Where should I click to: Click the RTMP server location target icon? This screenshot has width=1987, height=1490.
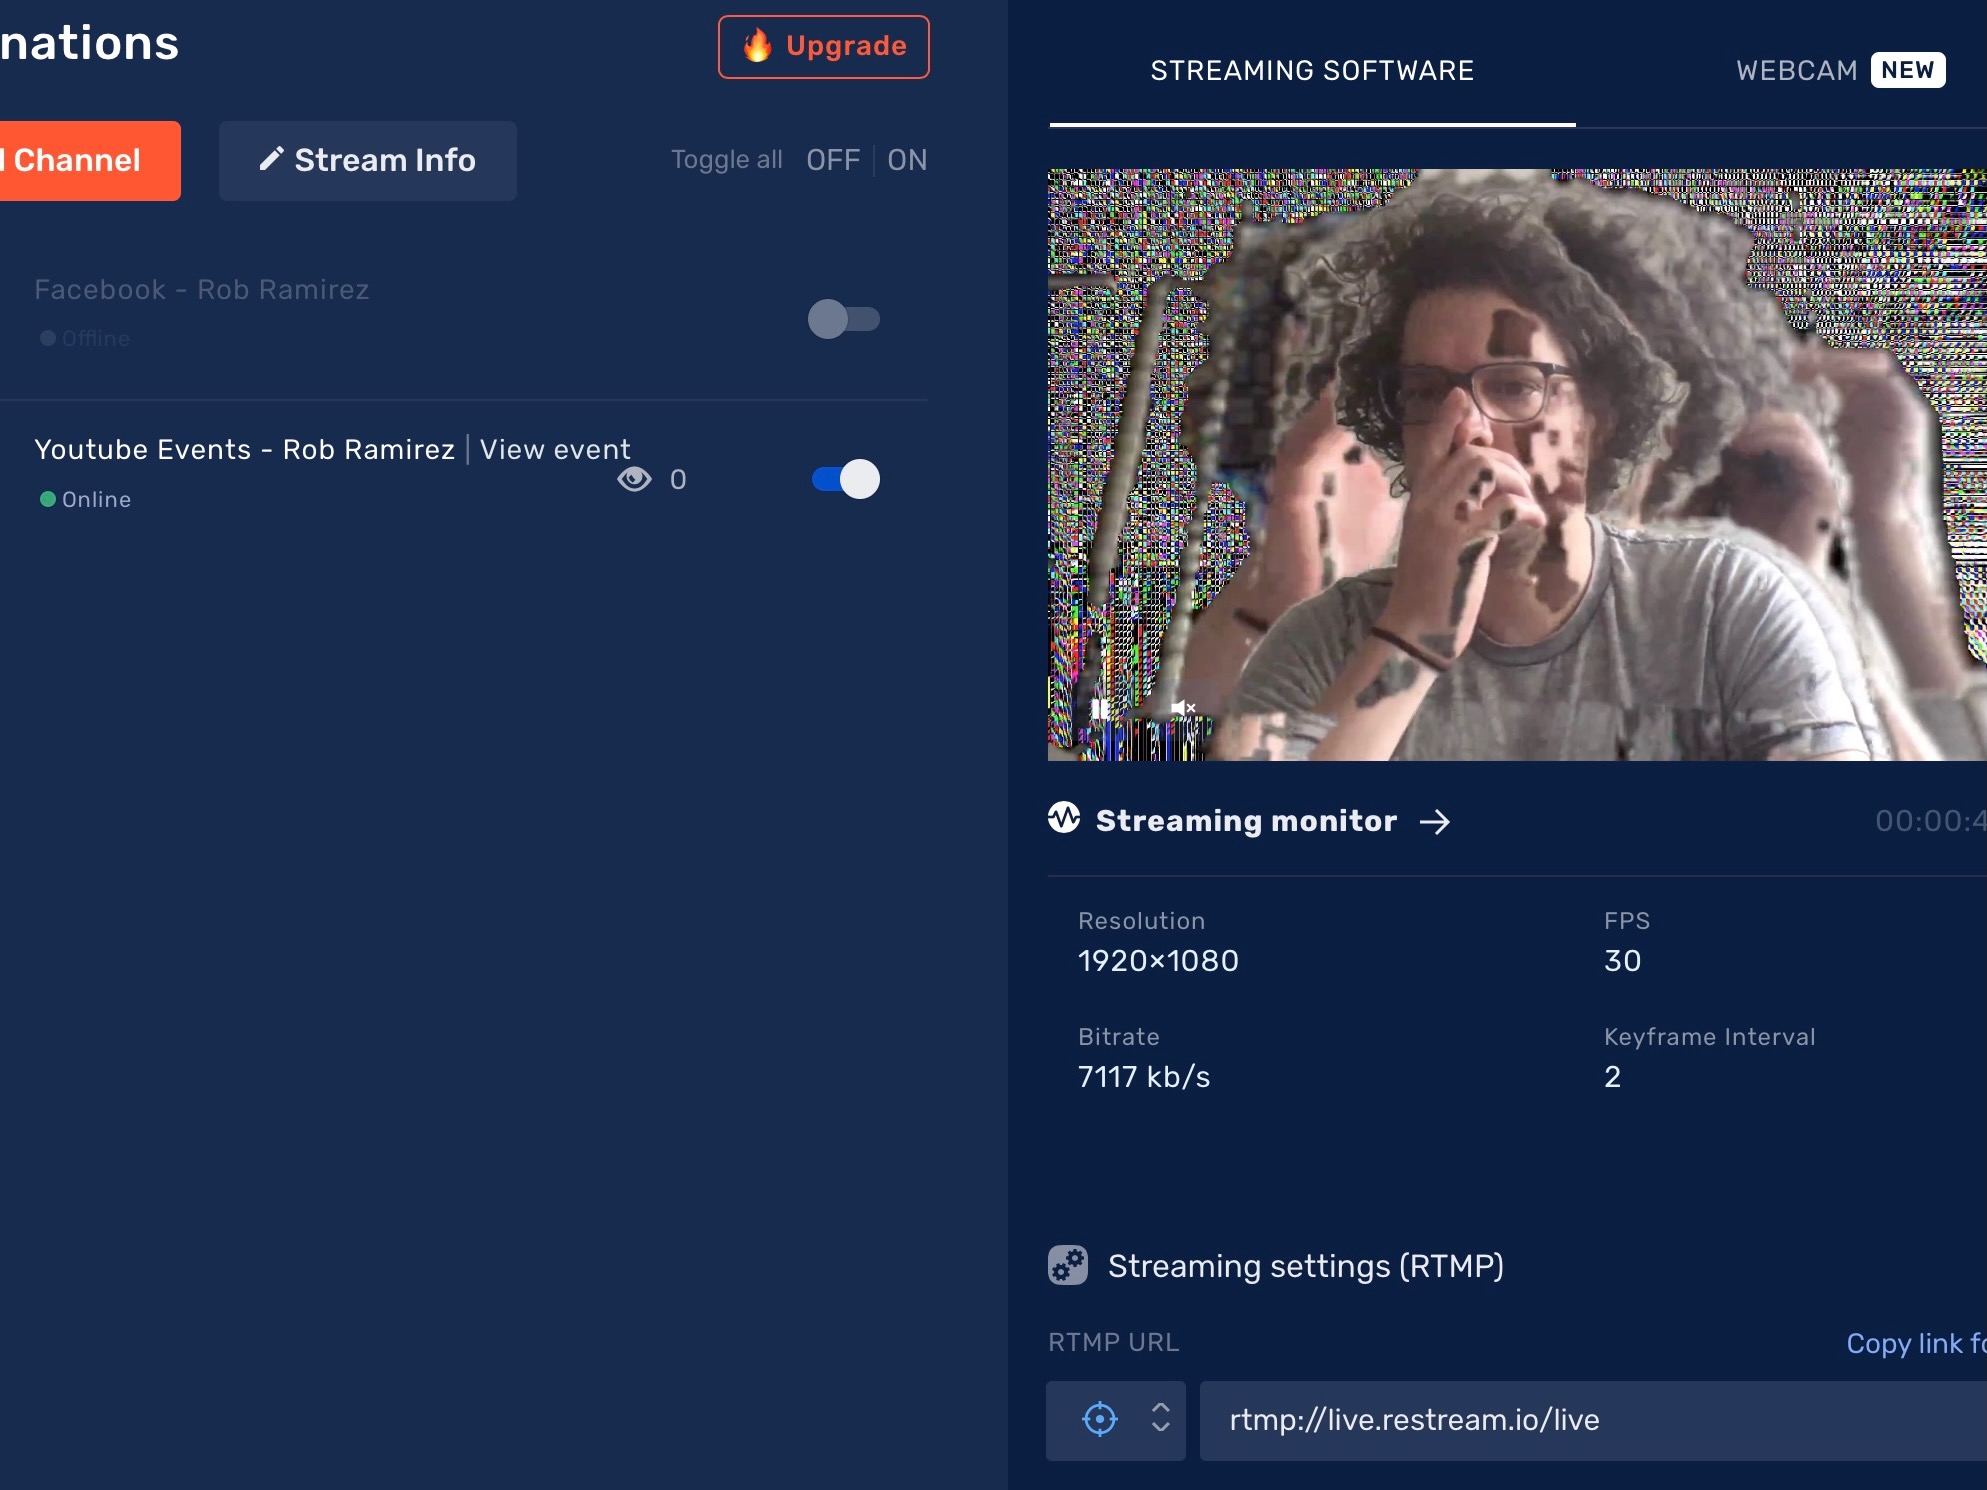tap(1100, 1419)
